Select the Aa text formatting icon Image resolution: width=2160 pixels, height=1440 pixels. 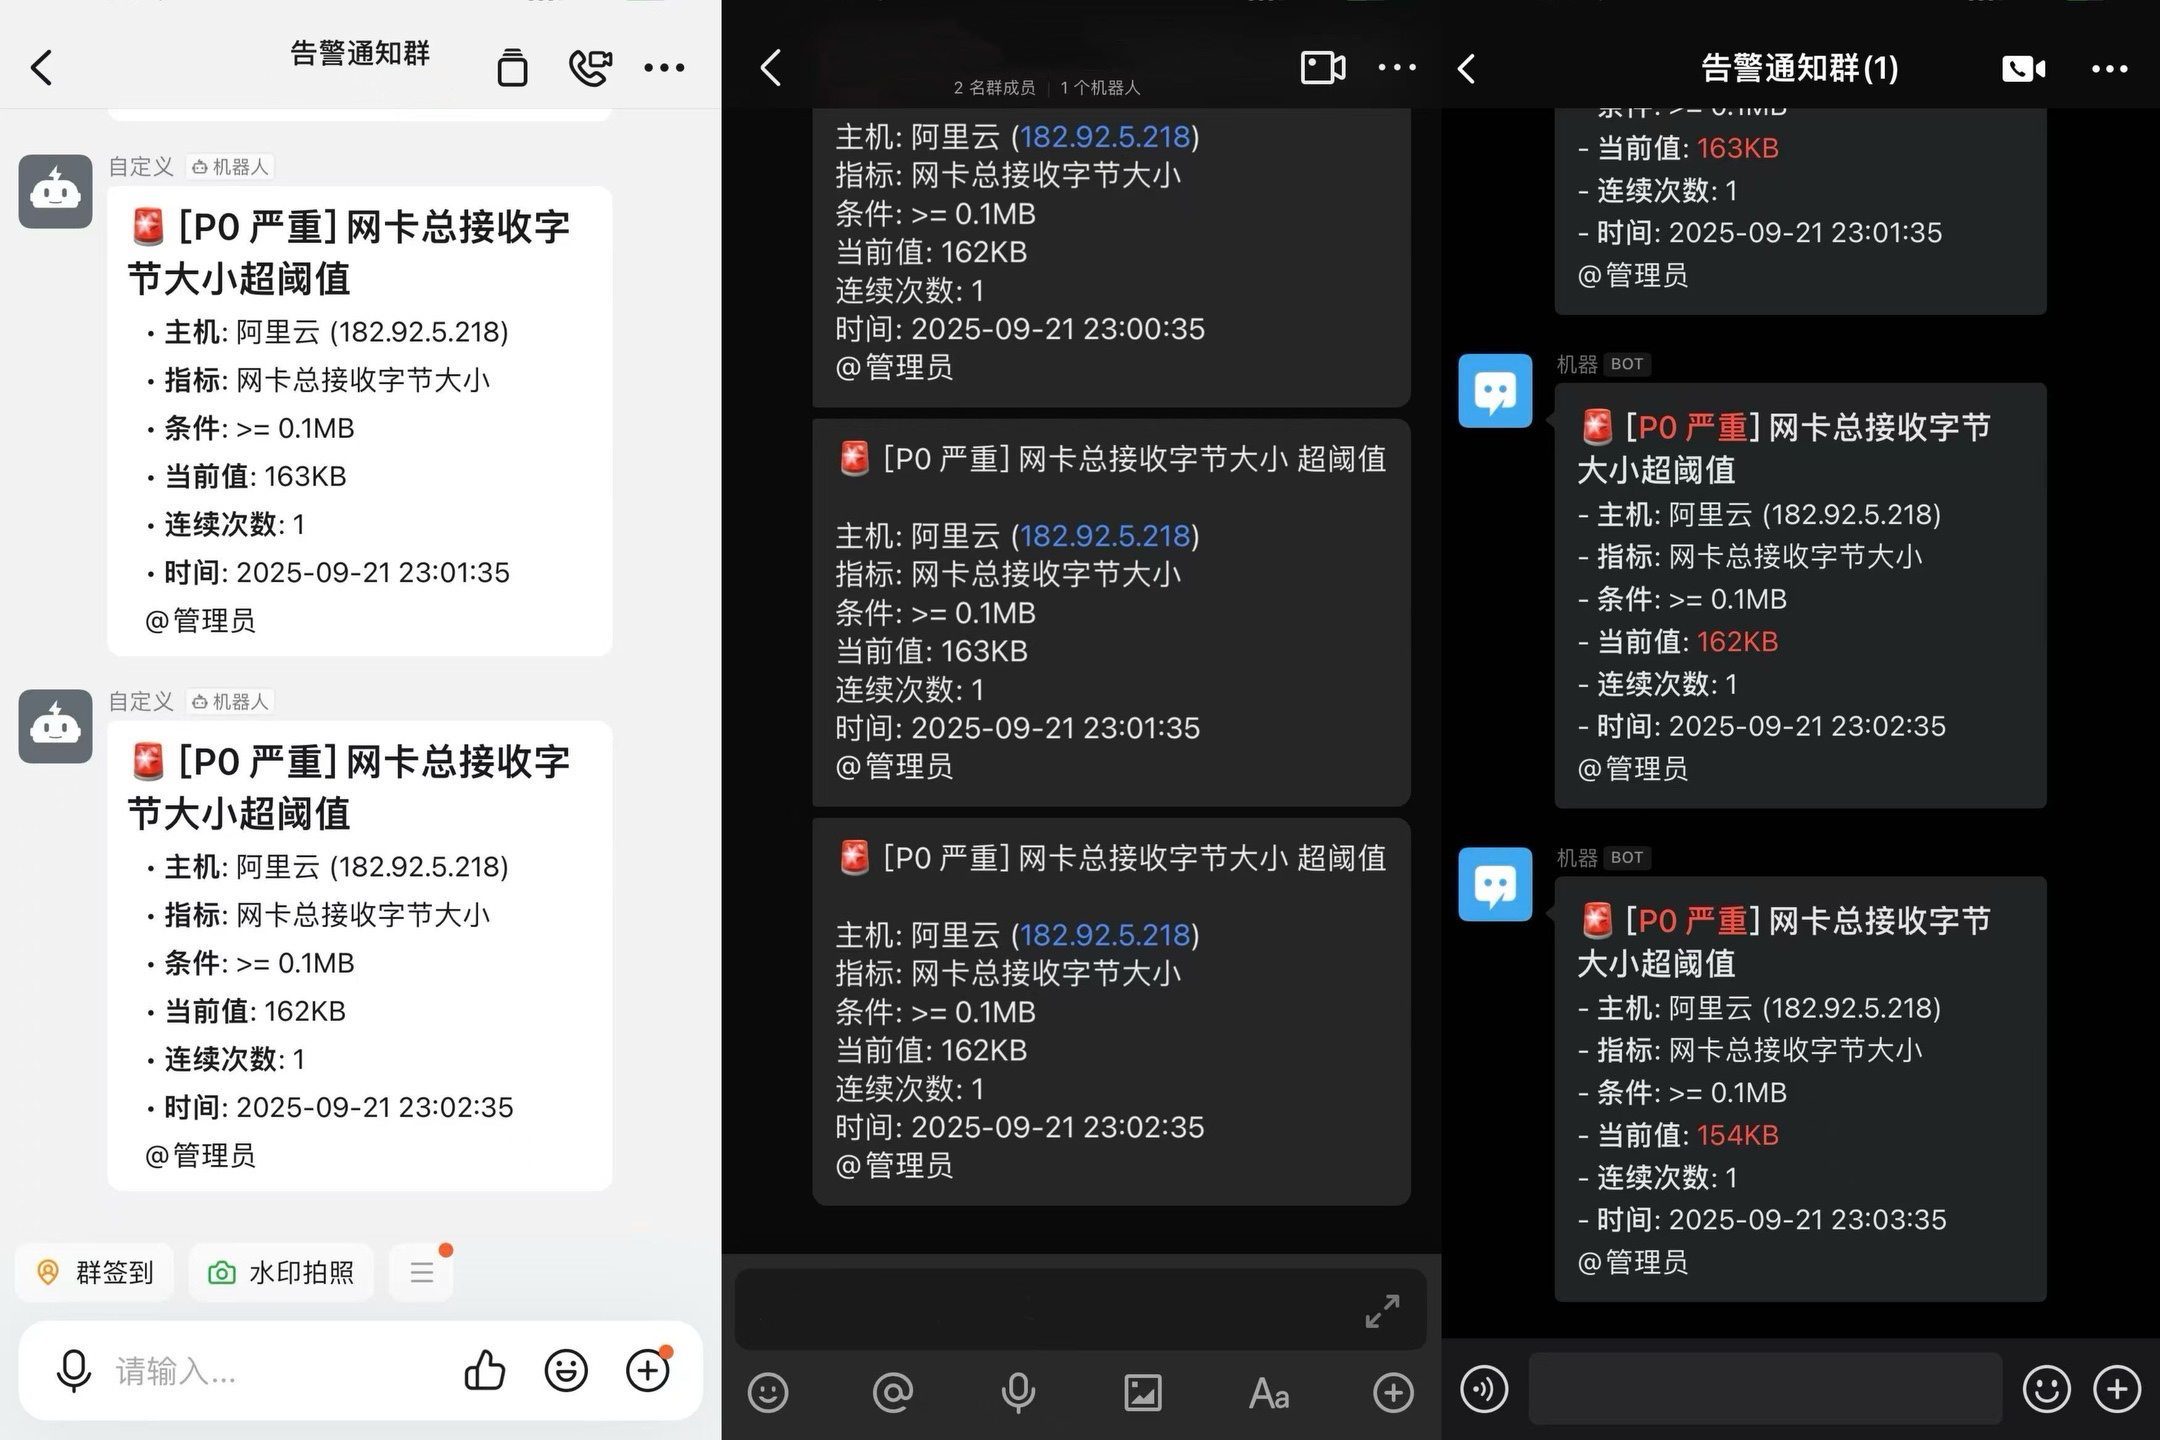pos(1268,1391)
